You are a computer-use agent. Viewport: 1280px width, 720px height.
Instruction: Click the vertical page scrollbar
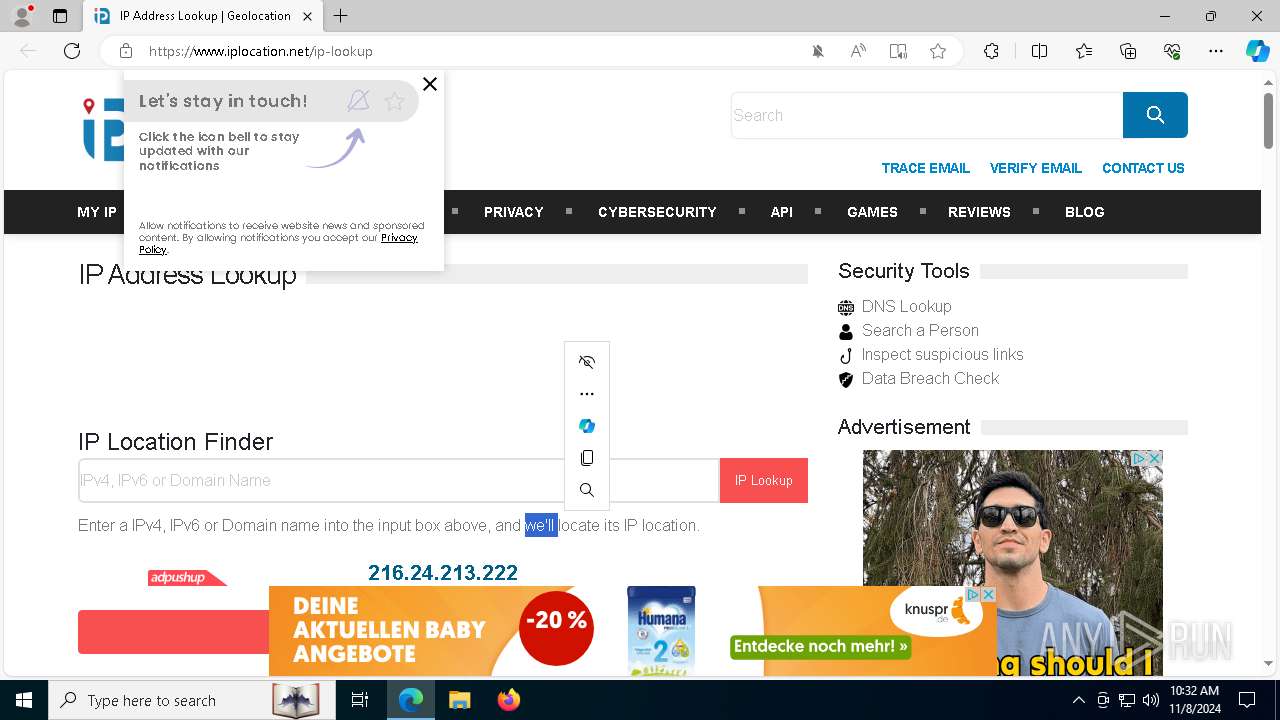tap(1268, 123)
